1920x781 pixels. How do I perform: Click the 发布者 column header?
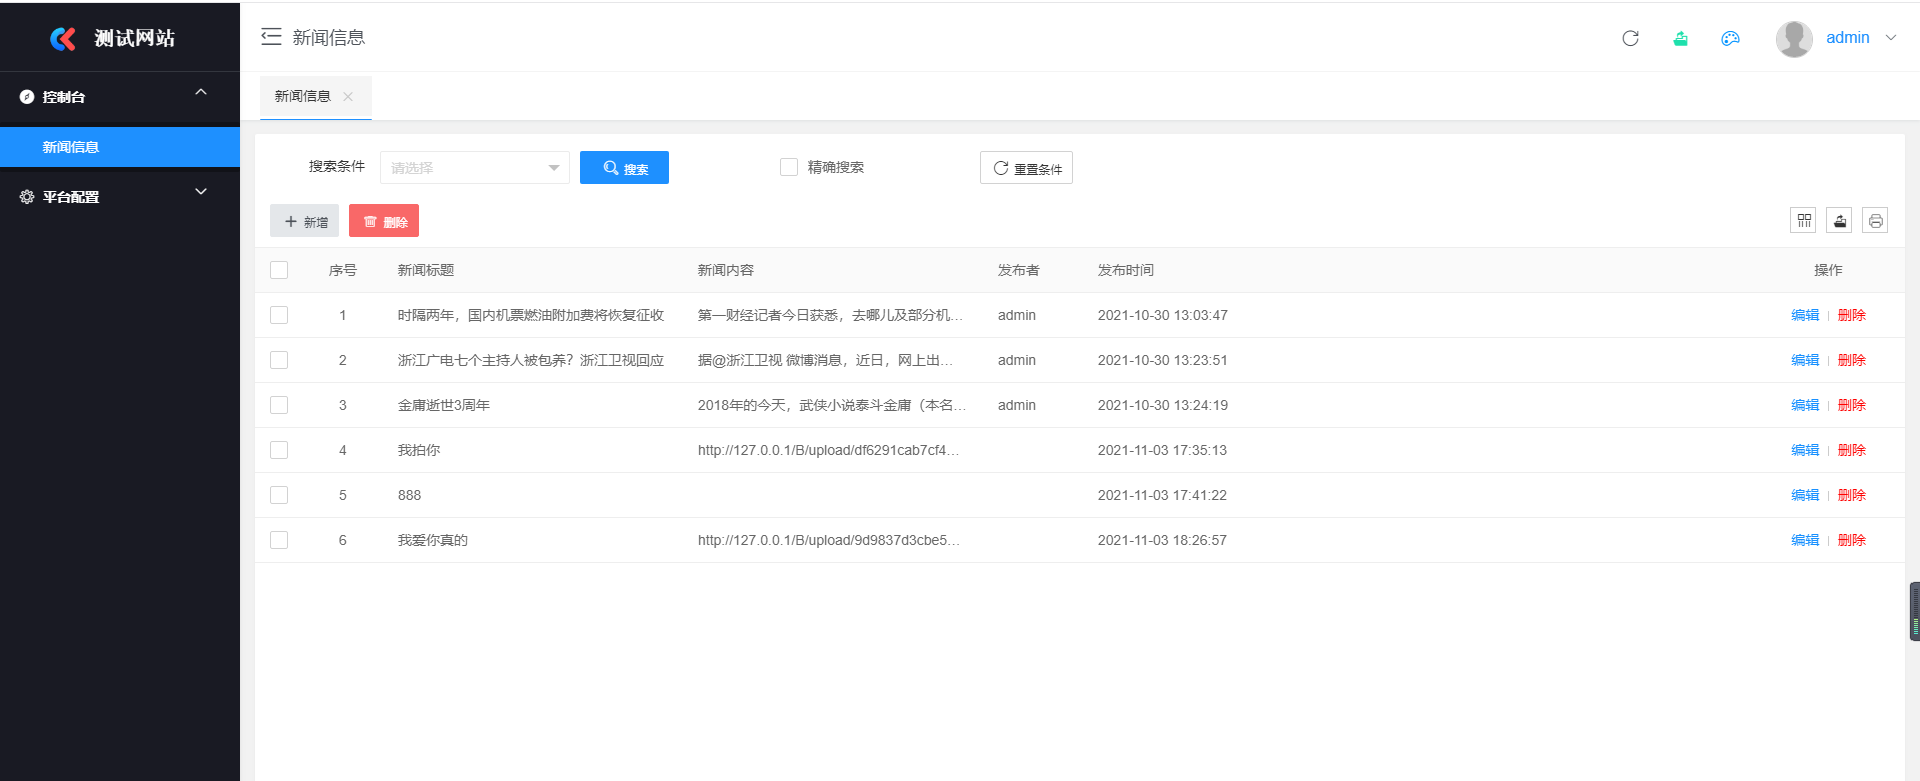pos(1019,270)
